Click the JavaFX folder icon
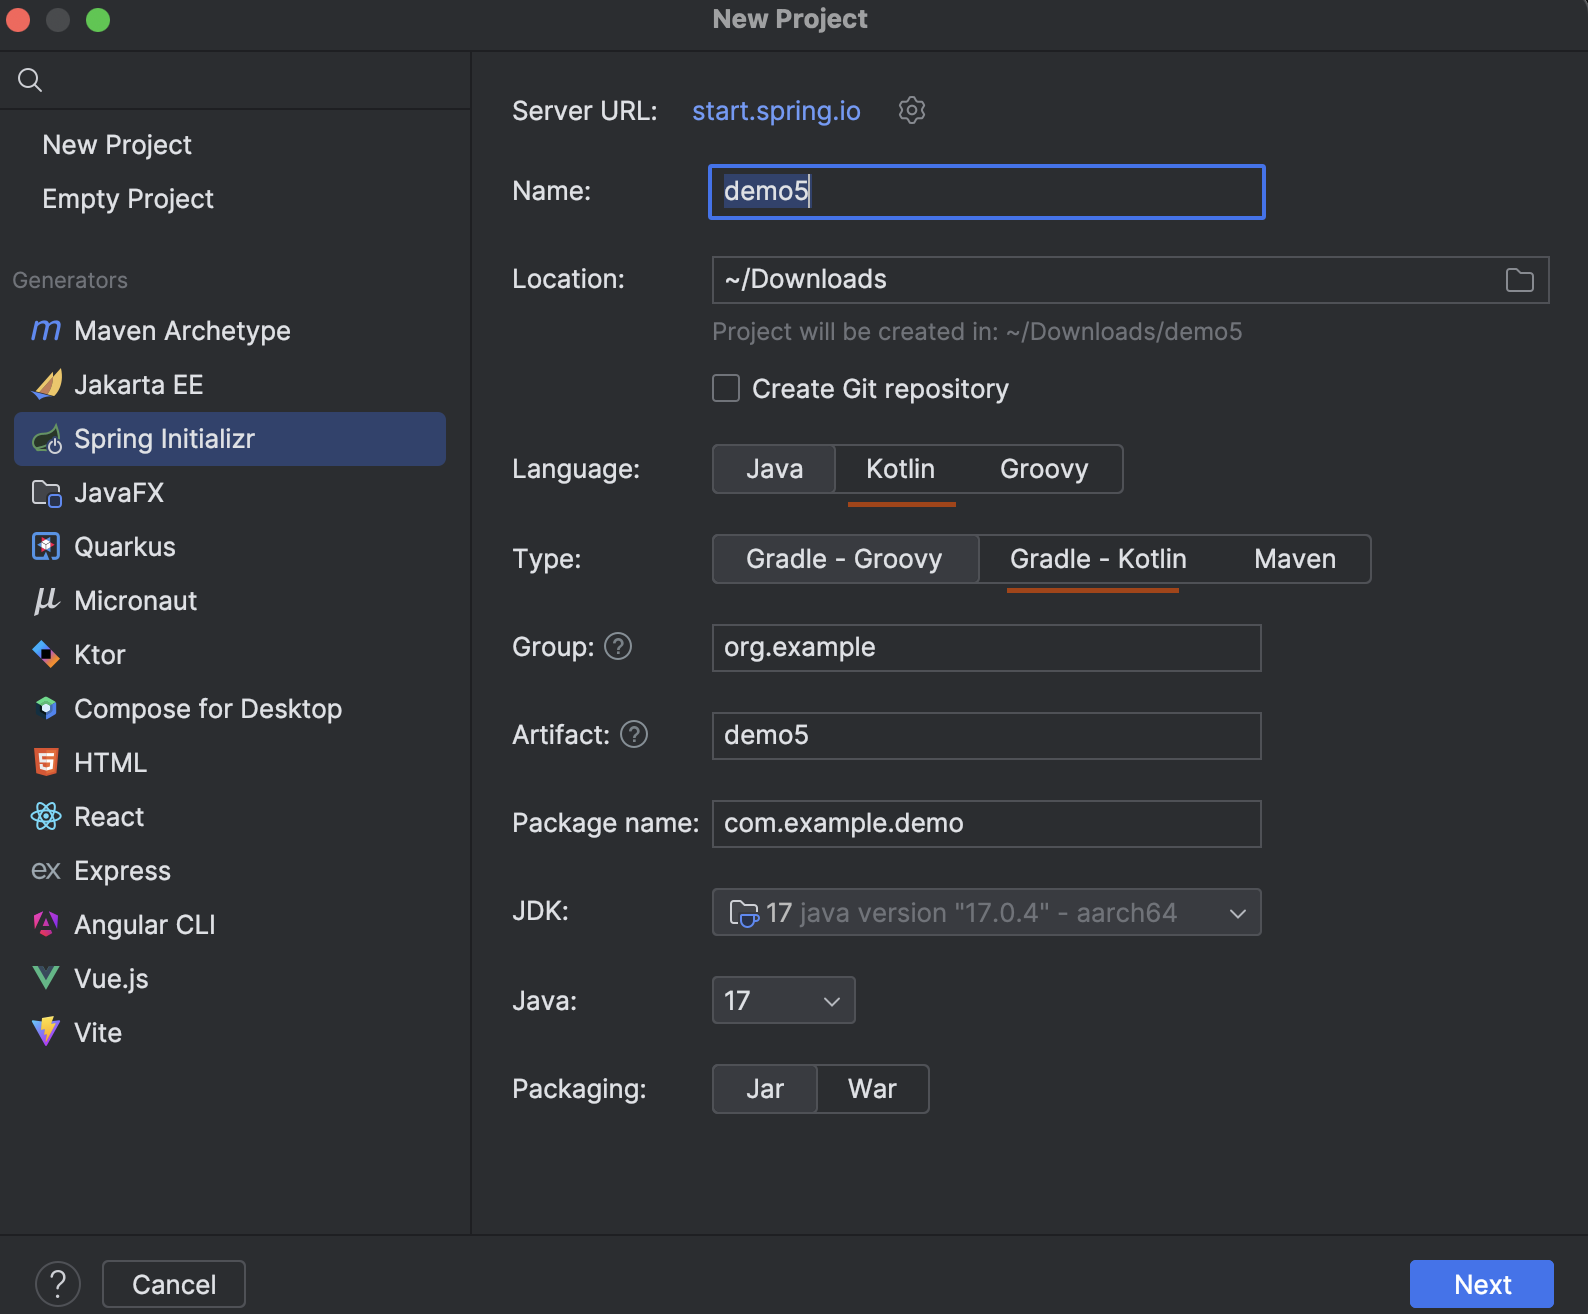 pos(47,492)
